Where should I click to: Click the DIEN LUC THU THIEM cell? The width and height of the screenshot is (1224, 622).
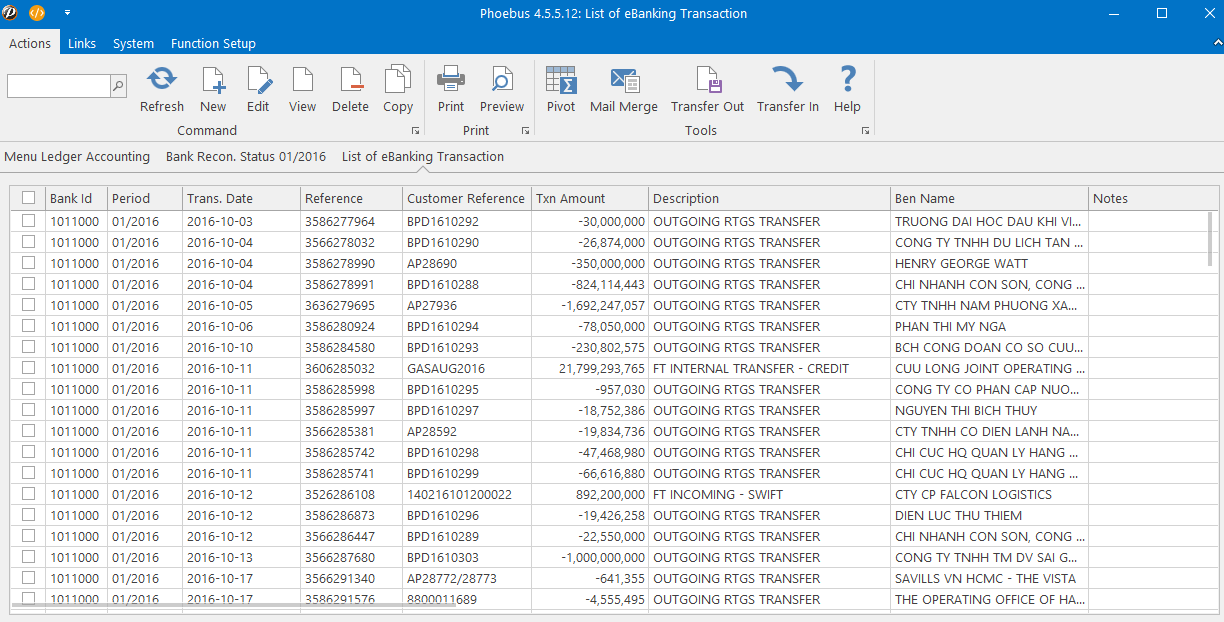tap(989, 515)
